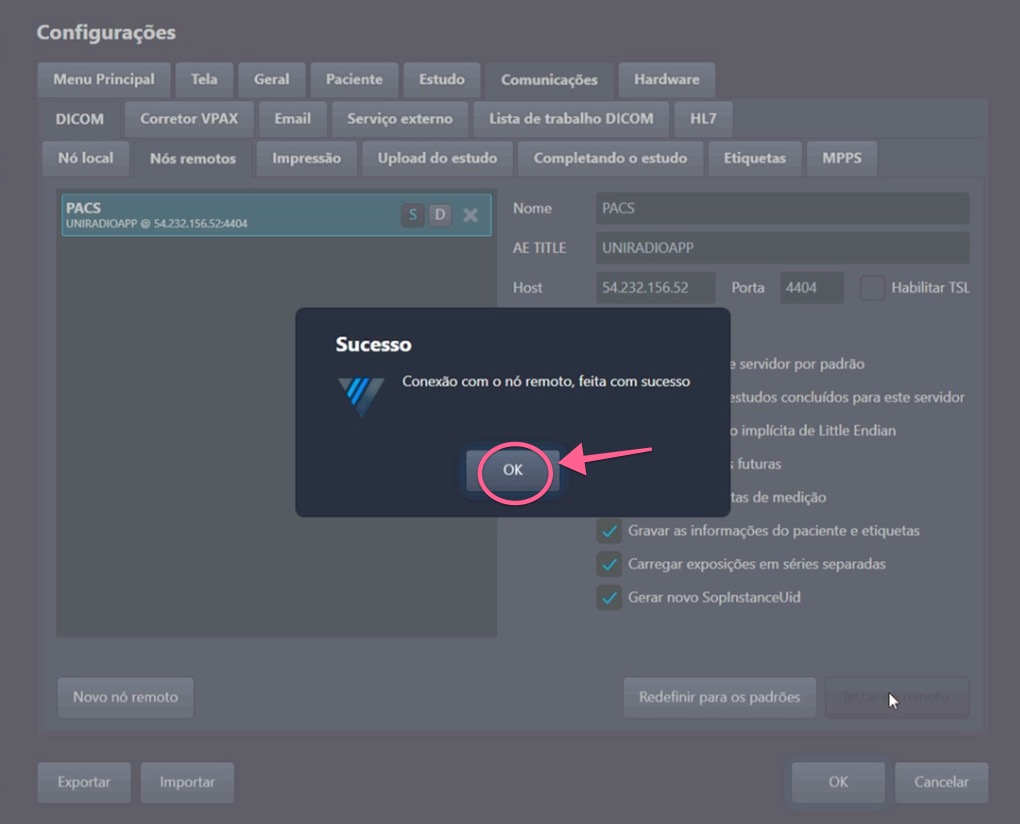Click the Cancelar button
This screenshot has height=824, width=1020.
pos(941,782)
